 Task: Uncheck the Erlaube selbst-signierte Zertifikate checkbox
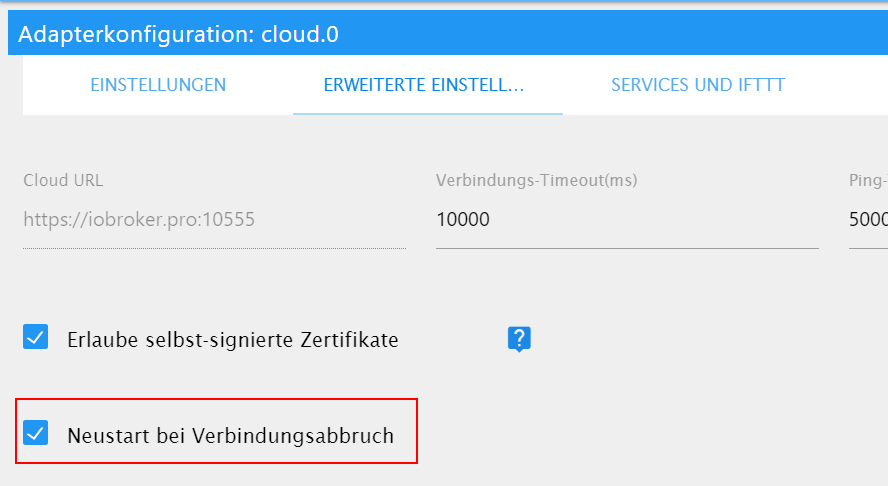click(36, 337)
